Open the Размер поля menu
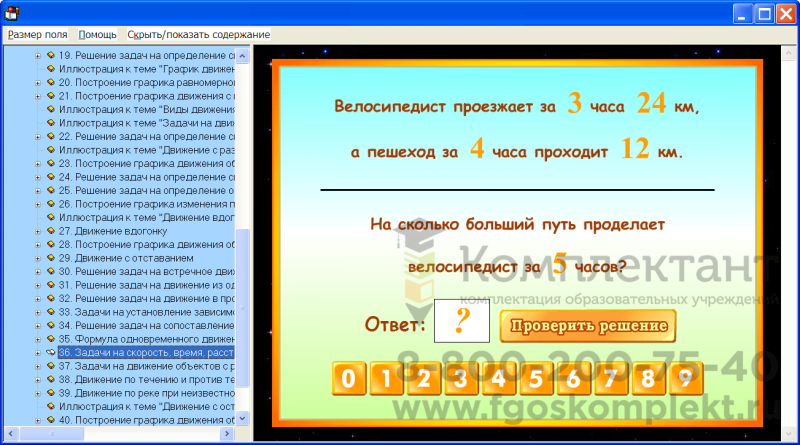Screen dimensions: 800x445 (x=37, y=34)
